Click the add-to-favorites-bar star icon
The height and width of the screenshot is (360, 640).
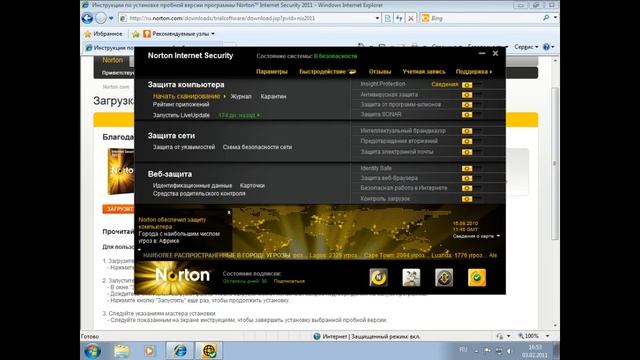click(136, 34)
